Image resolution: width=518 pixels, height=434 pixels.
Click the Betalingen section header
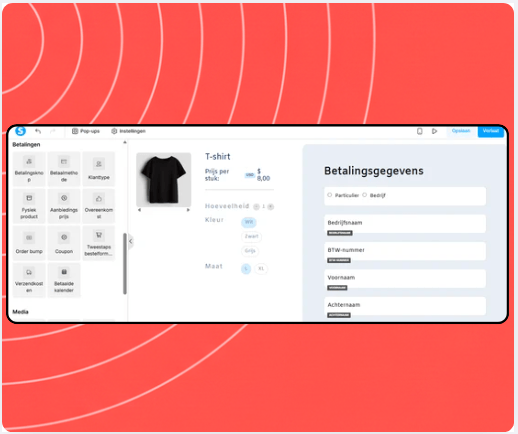point(26,145)
